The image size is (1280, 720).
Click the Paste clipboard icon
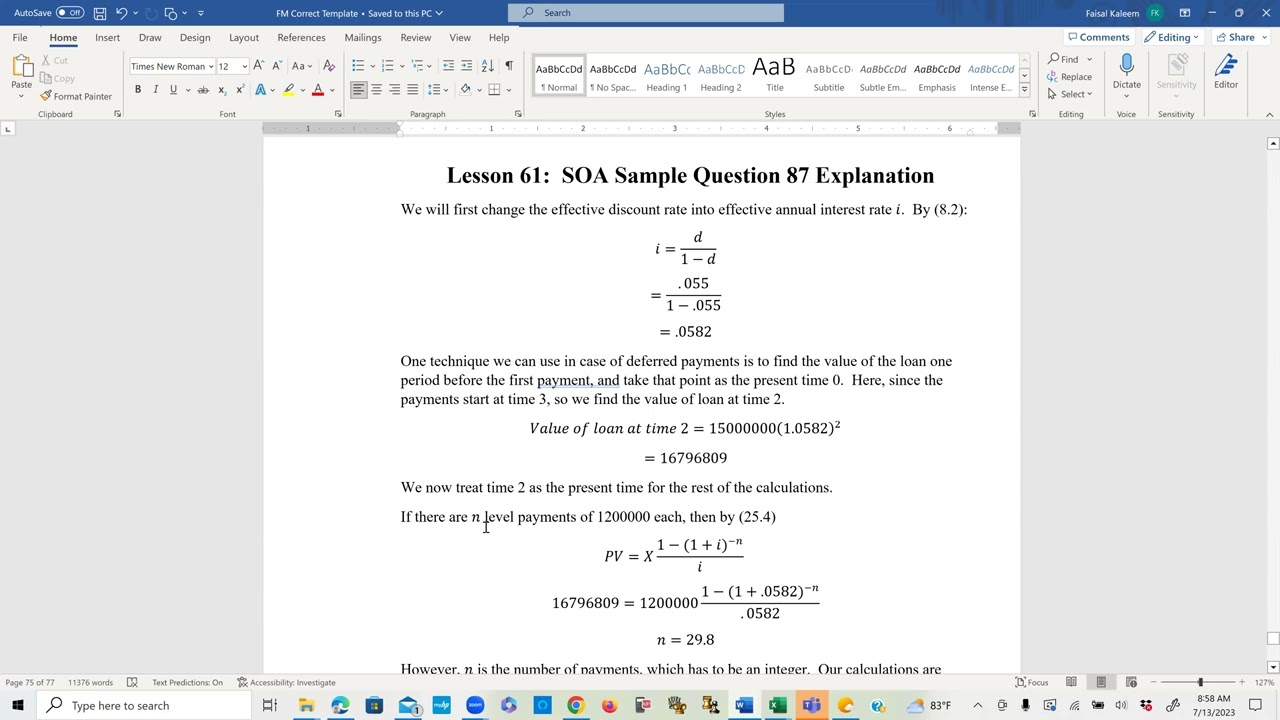[x=21, y=66]
